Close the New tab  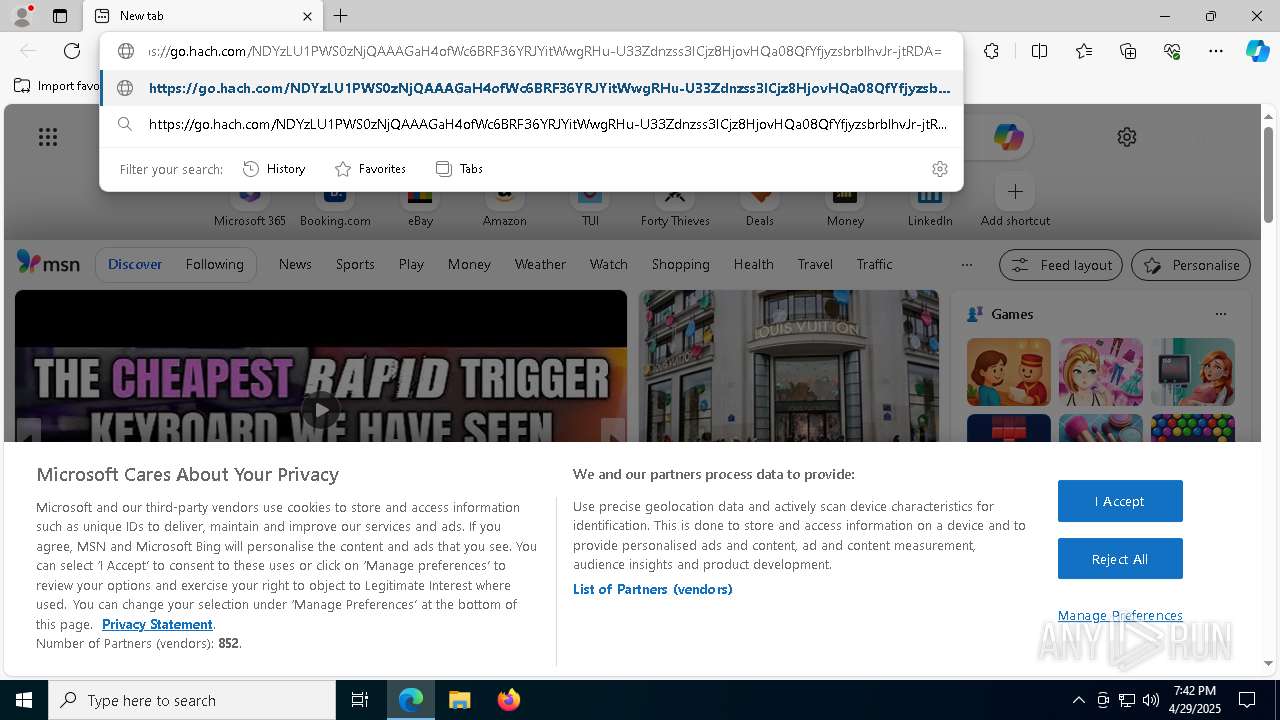coord(307,16)
